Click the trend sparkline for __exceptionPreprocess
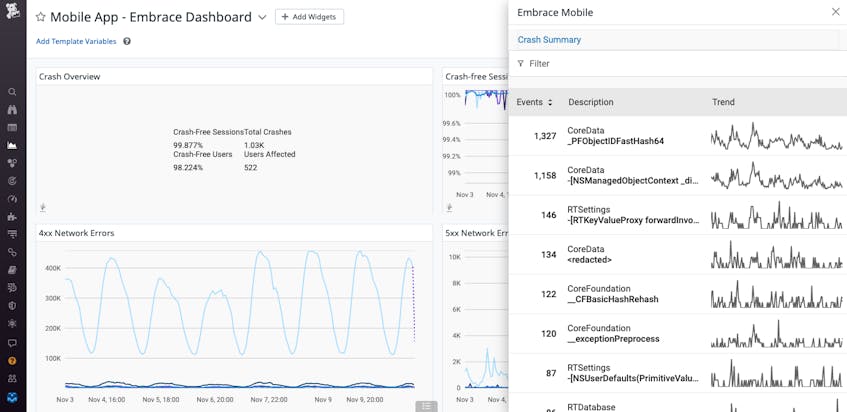 click(x=776, y=334)
